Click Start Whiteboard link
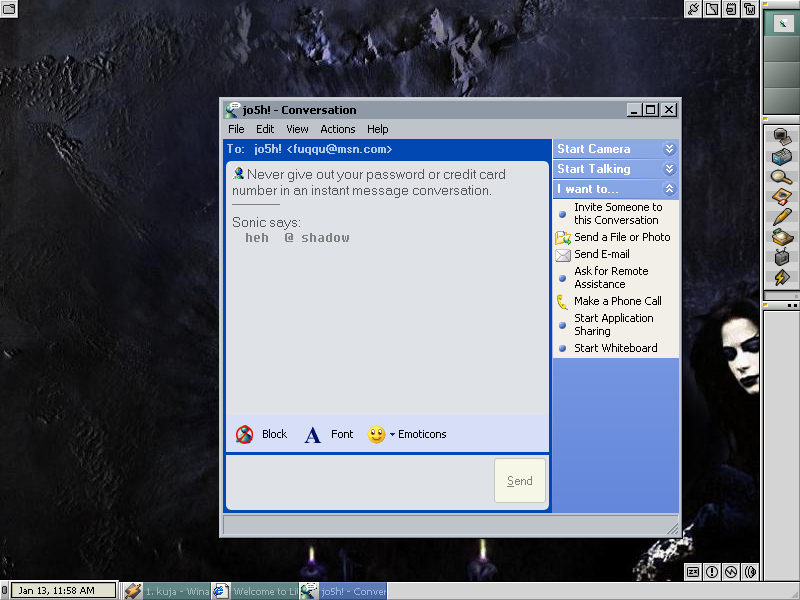The image size is (800, 600). pyautogui.click(x=615, y=348)
